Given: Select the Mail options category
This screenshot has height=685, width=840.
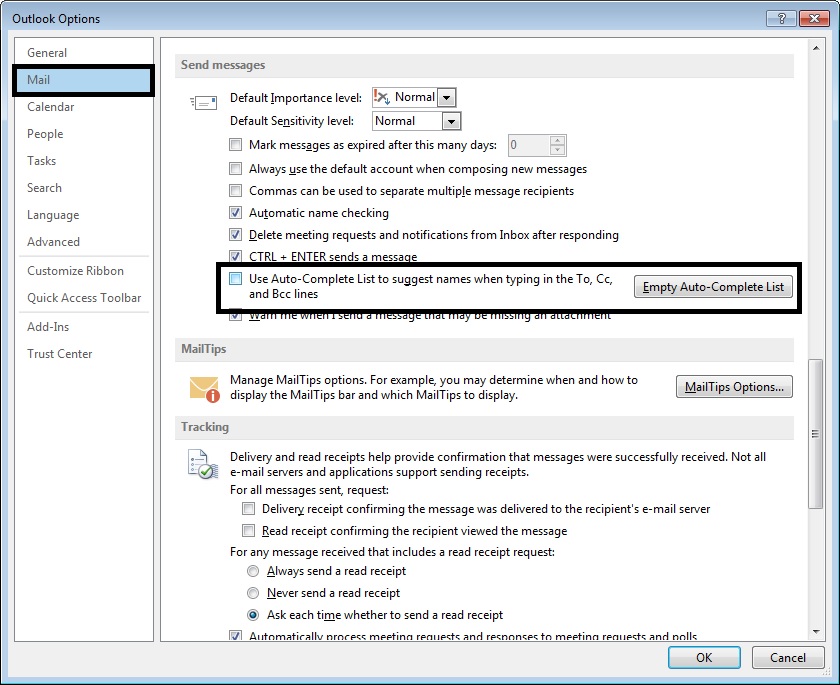Looking at the screenshot, I should pyautogui.click(x=84, y=80).
